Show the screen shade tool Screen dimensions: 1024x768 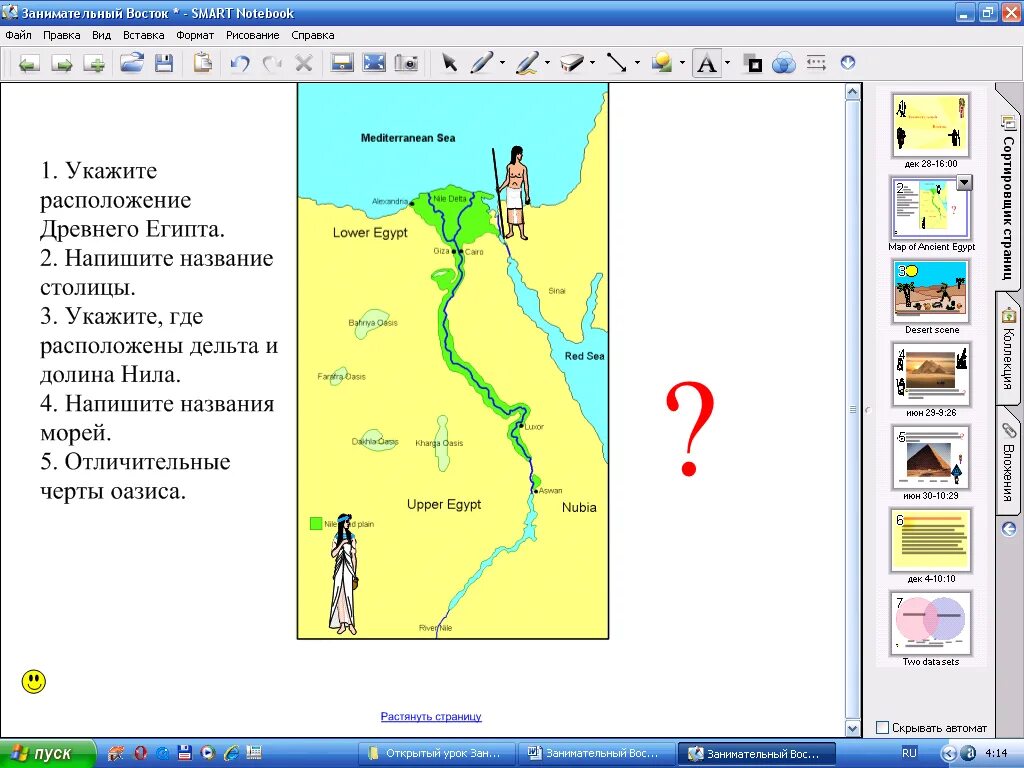[x=342, y=63]
